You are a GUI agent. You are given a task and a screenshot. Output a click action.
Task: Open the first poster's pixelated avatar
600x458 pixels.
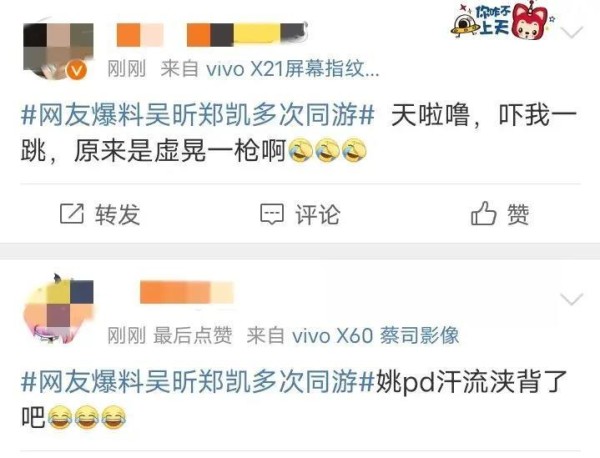pos(58,50)
